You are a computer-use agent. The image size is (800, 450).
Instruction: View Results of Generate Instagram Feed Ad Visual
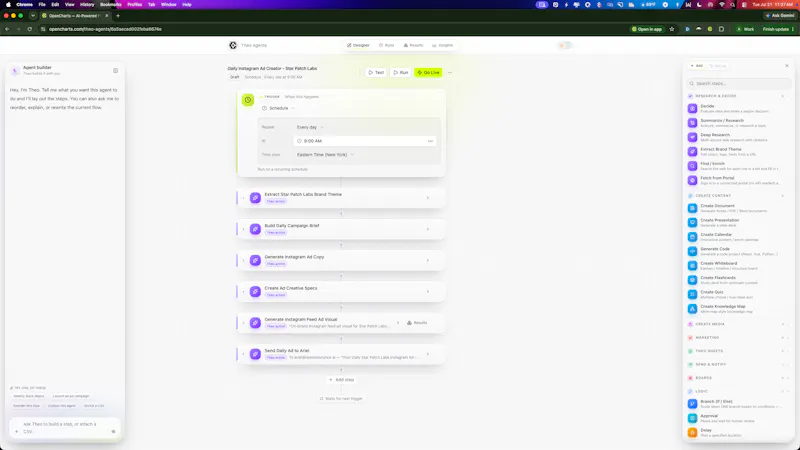click(417, 323)
